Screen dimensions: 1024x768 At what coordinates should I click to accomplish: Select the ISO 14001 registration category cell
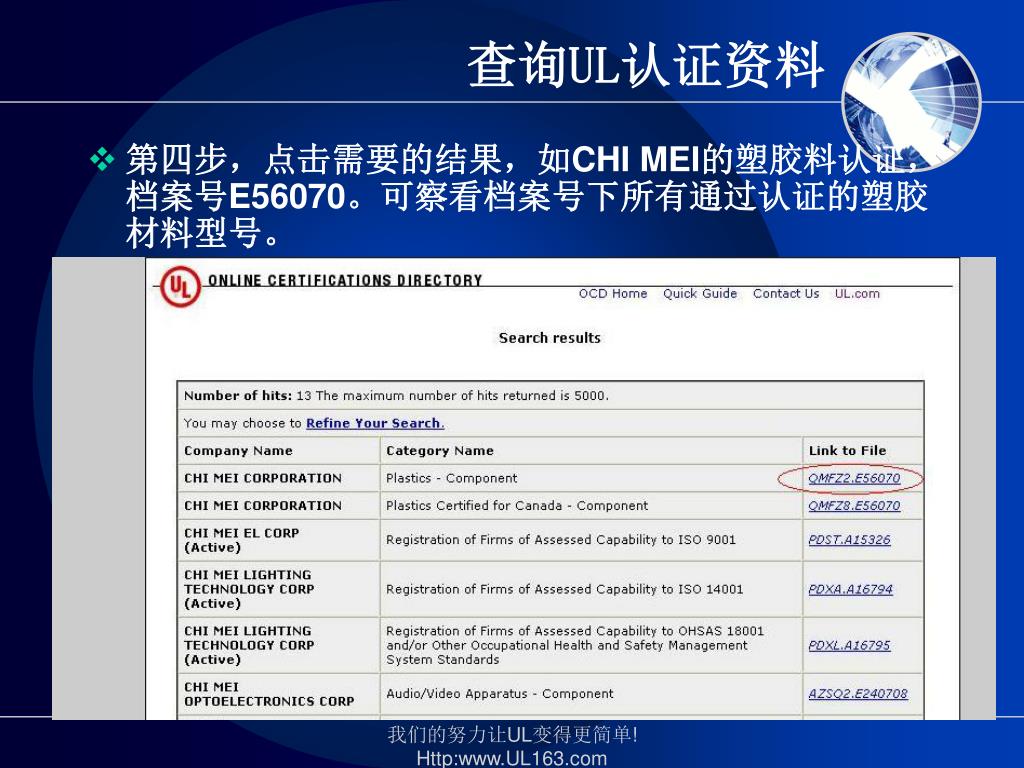[x=591, y=589]
